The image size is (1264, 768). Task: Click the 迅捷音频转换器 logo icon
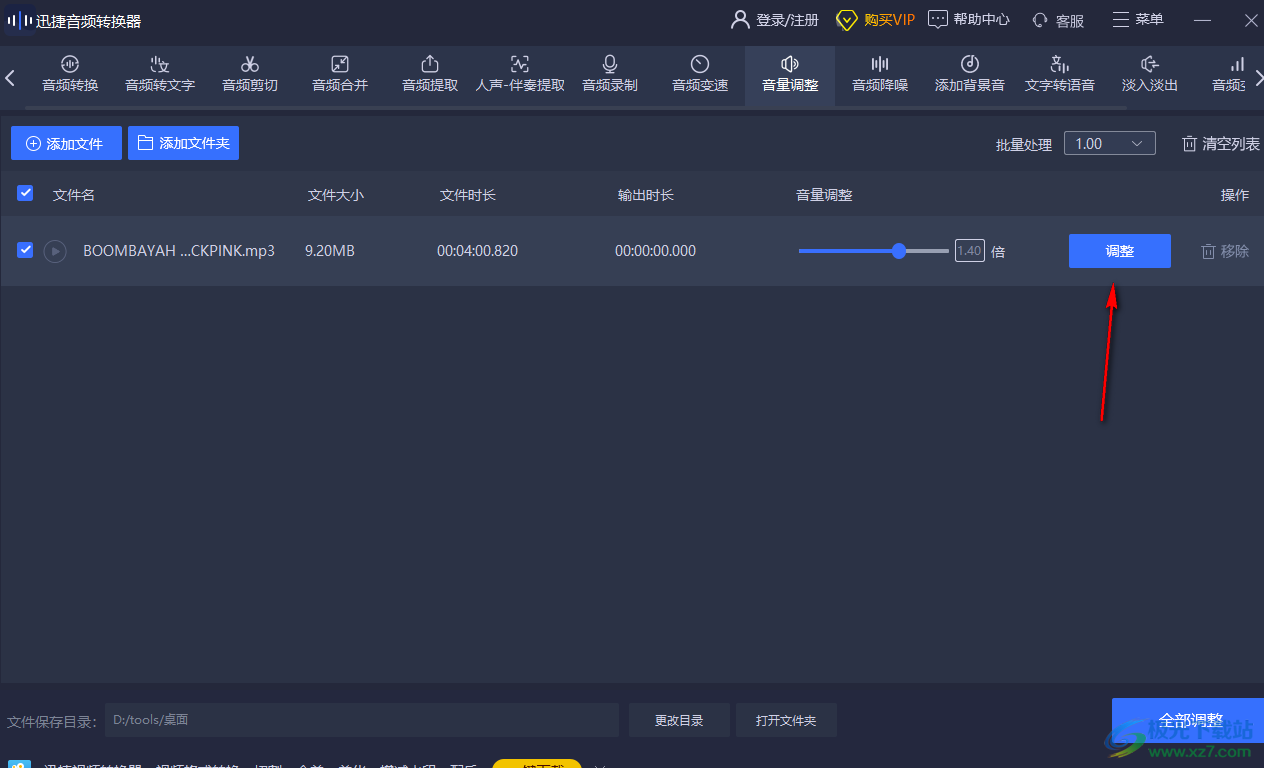(x=19, y=20)
